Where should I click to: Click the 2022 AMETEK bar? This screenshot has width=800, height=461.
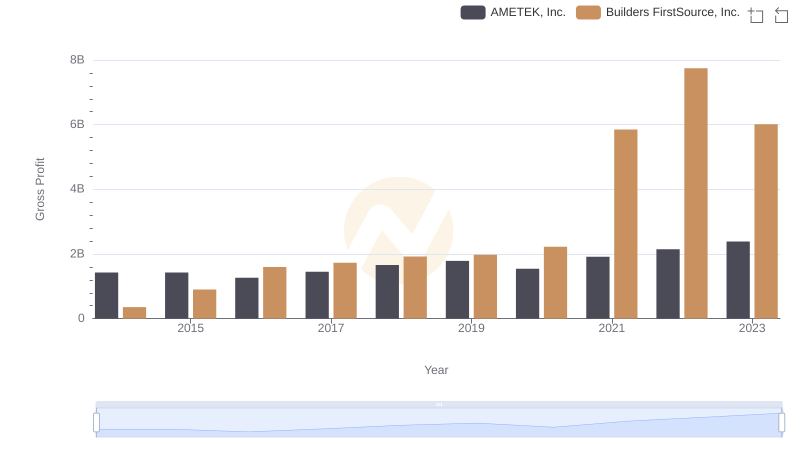pos(668,284)
